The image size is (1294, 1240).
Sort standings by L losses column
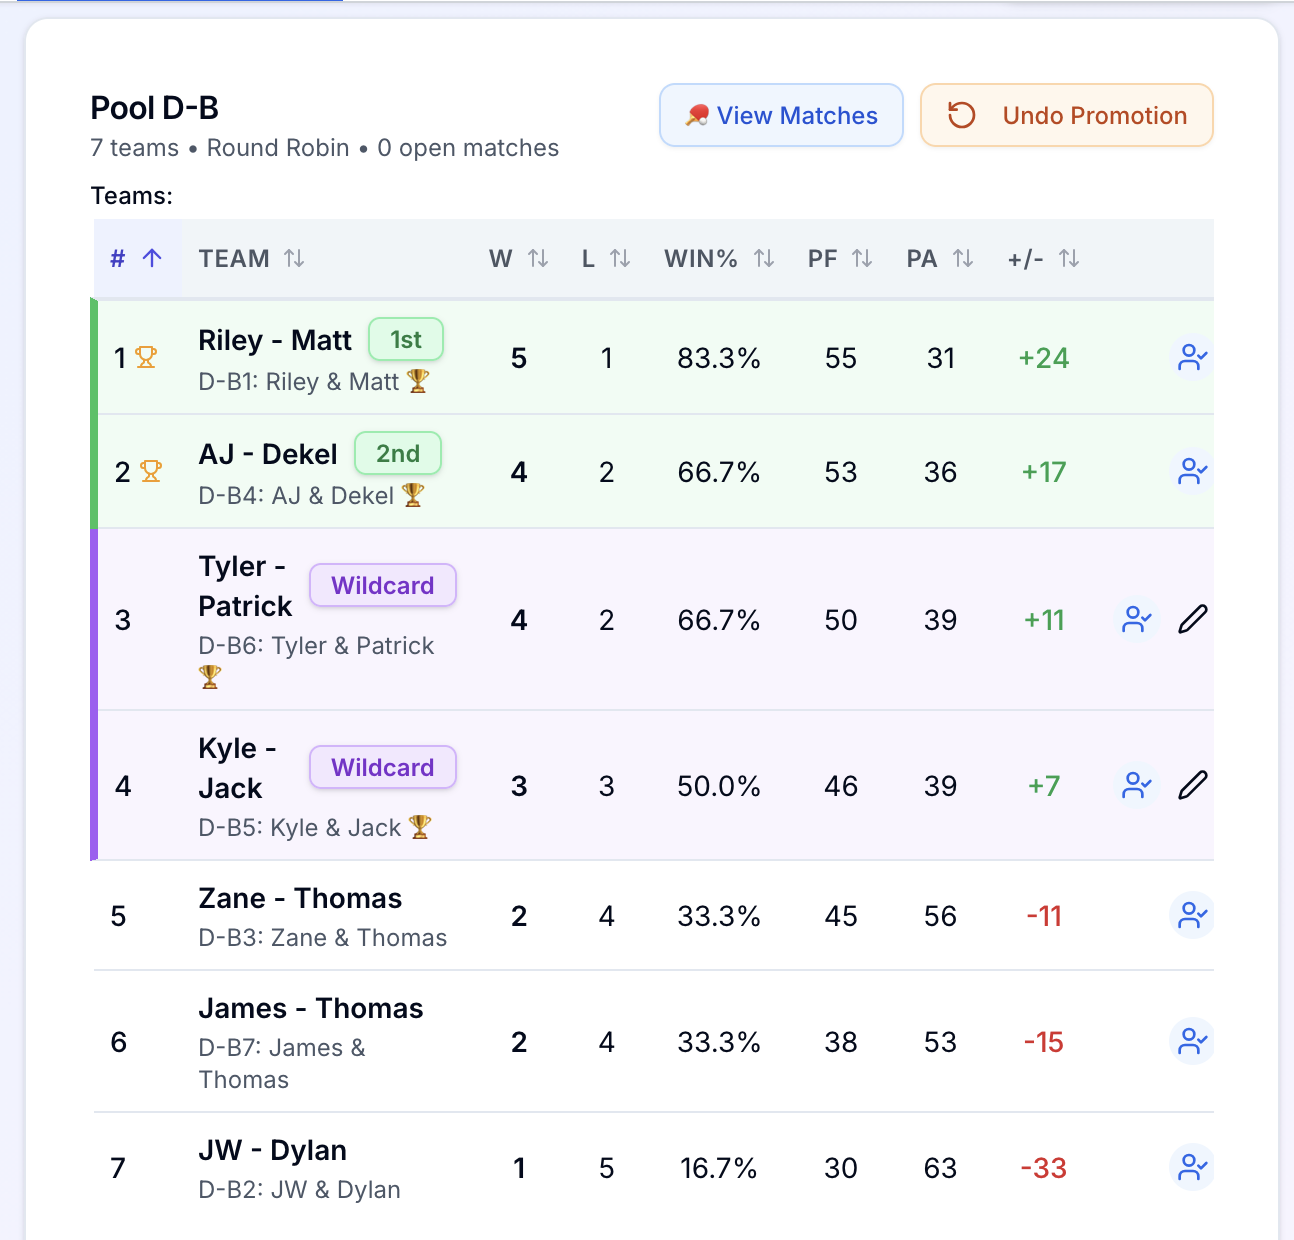click(605, 259)
